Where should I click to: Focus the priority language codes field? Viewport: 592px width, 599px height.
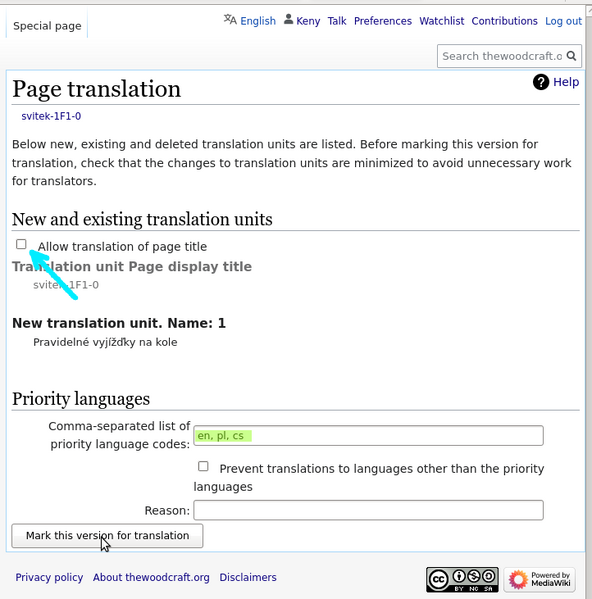[368, 435]
